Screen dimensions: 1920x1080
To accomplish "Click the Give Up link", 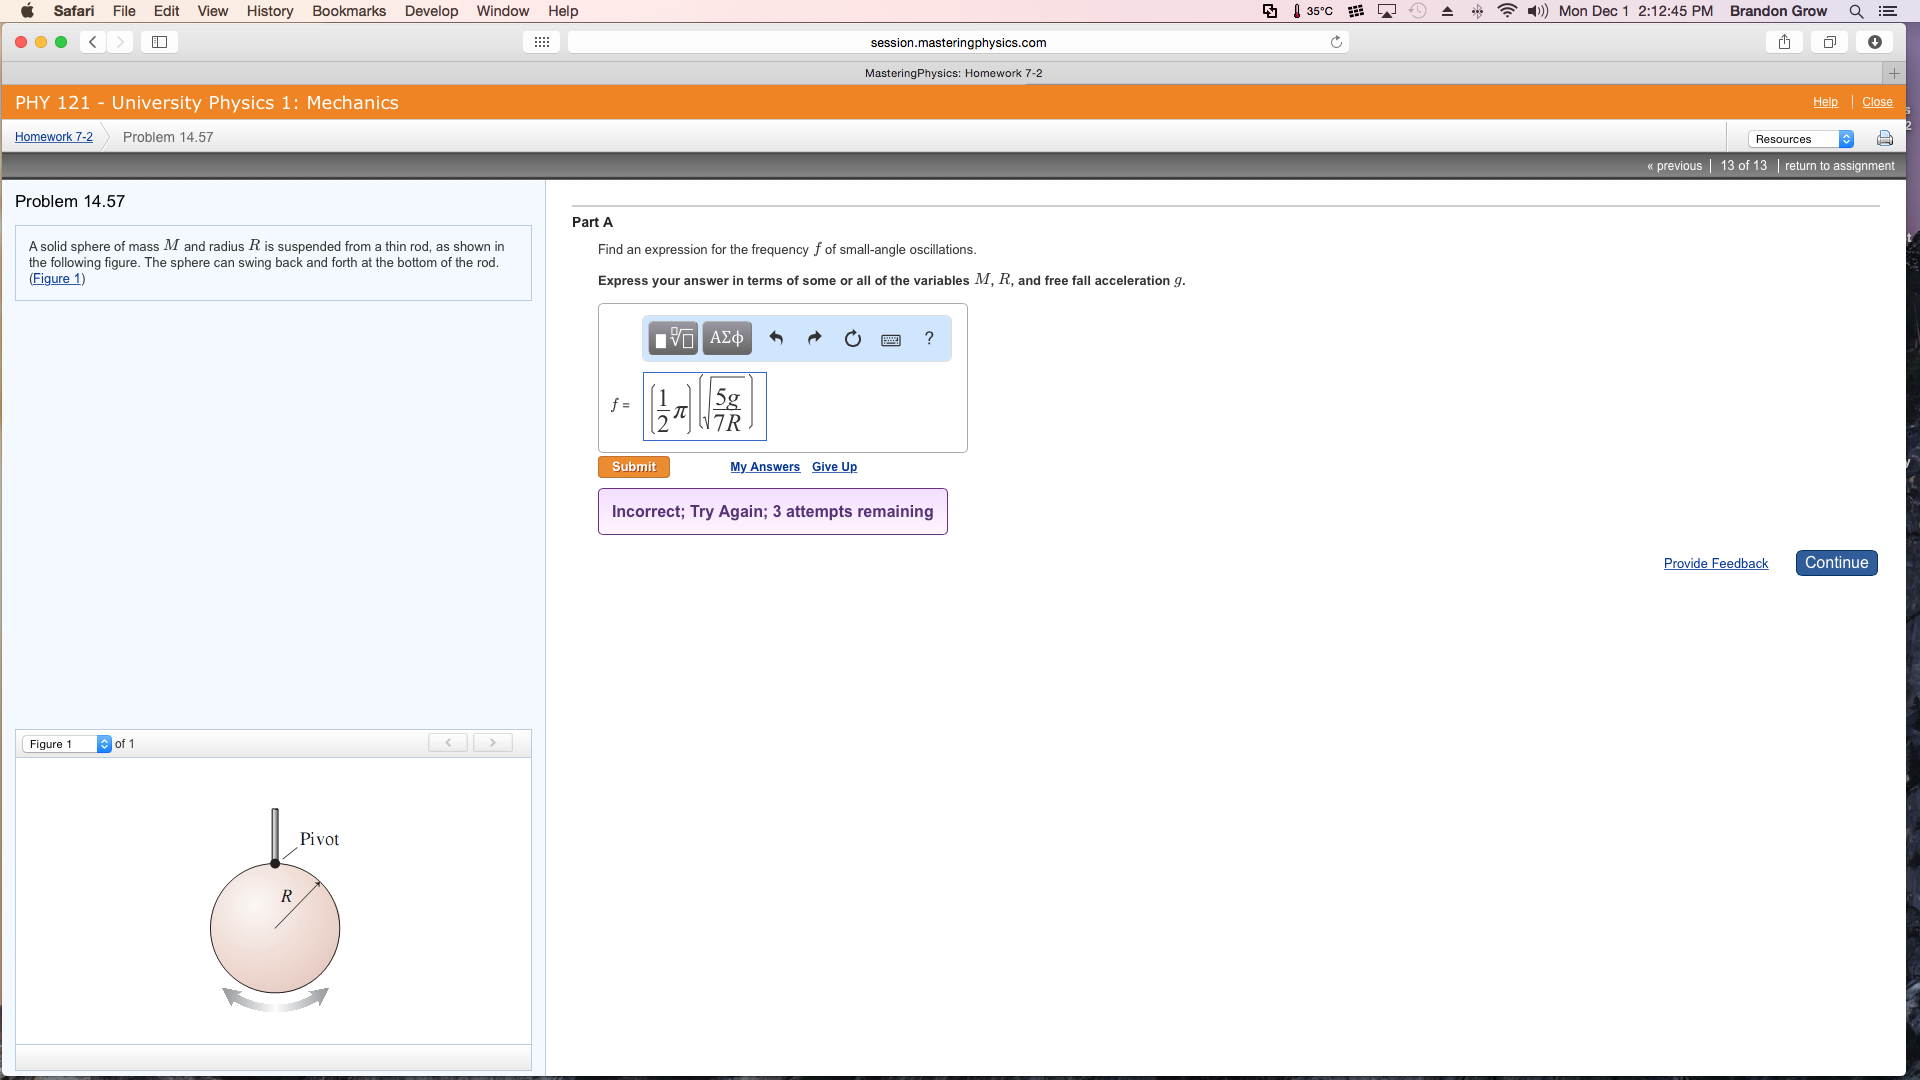I will coord(834,466).
